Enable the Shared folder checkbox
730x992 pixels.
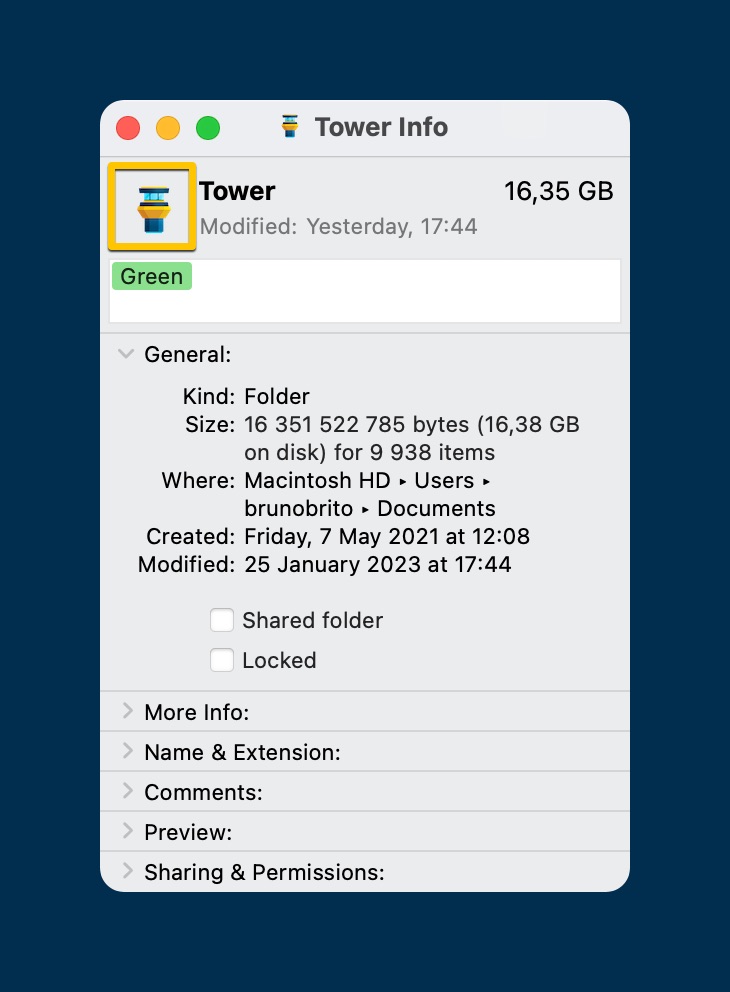[x=222, y=621]
